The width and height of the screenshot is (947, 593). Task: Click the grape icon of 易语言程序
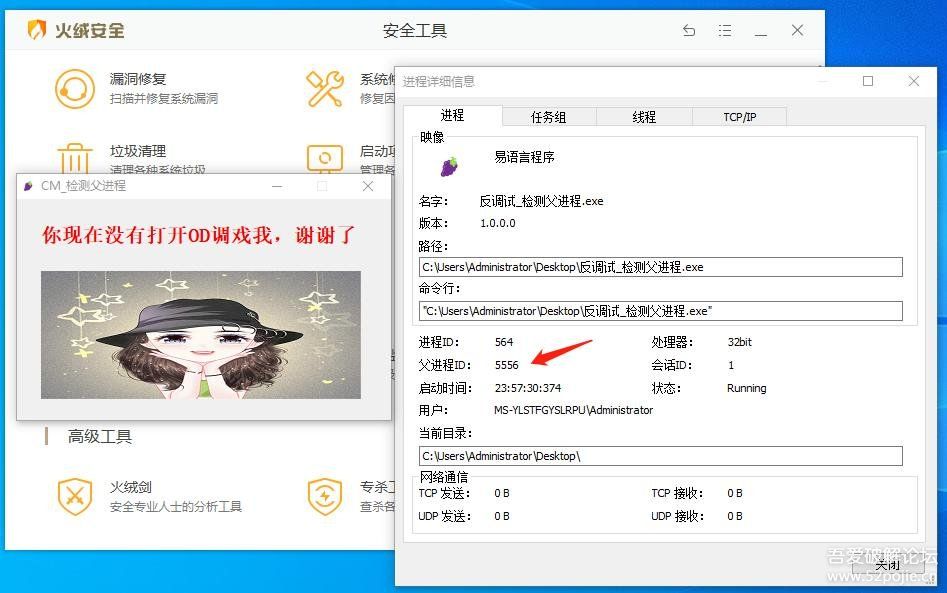pos(450,165)
